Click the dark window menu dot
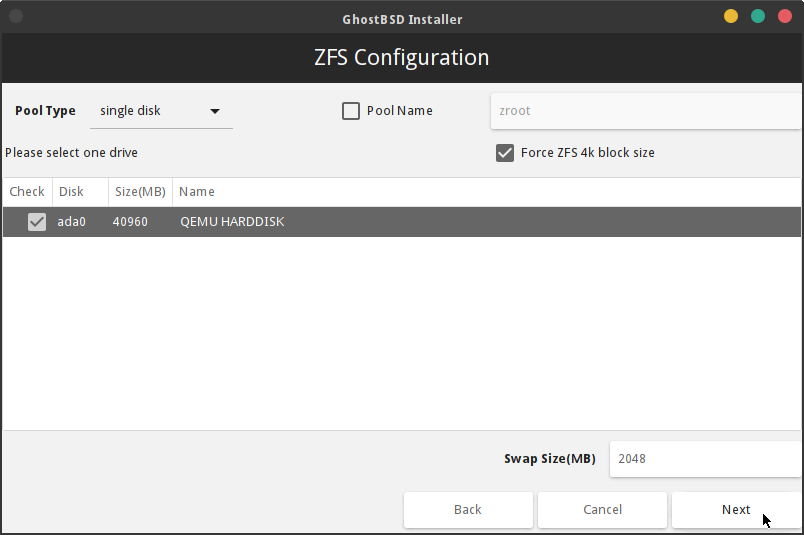The height and width of the screenshot is (535, 804). point(16,16)
